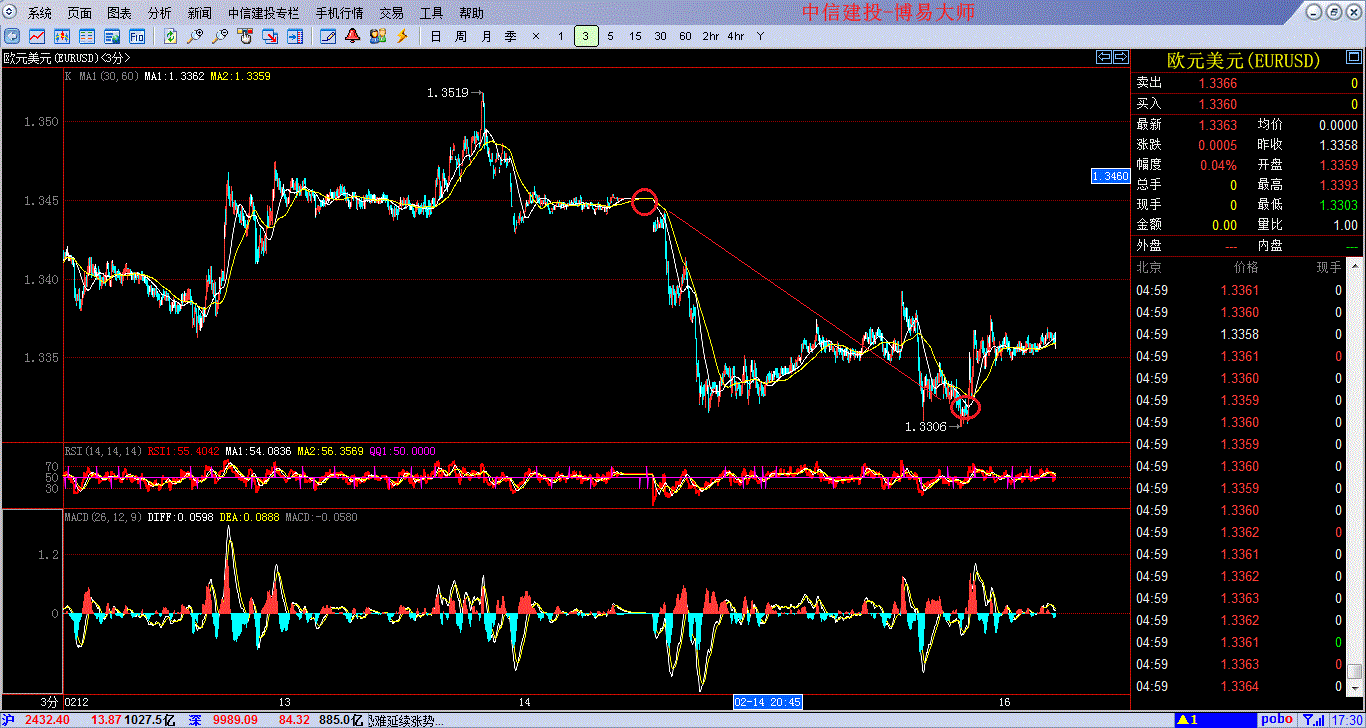Screen dimensions: 1366x728
Task: Open the 中信建投专栏 menu
Action: [x=263, y=13]
